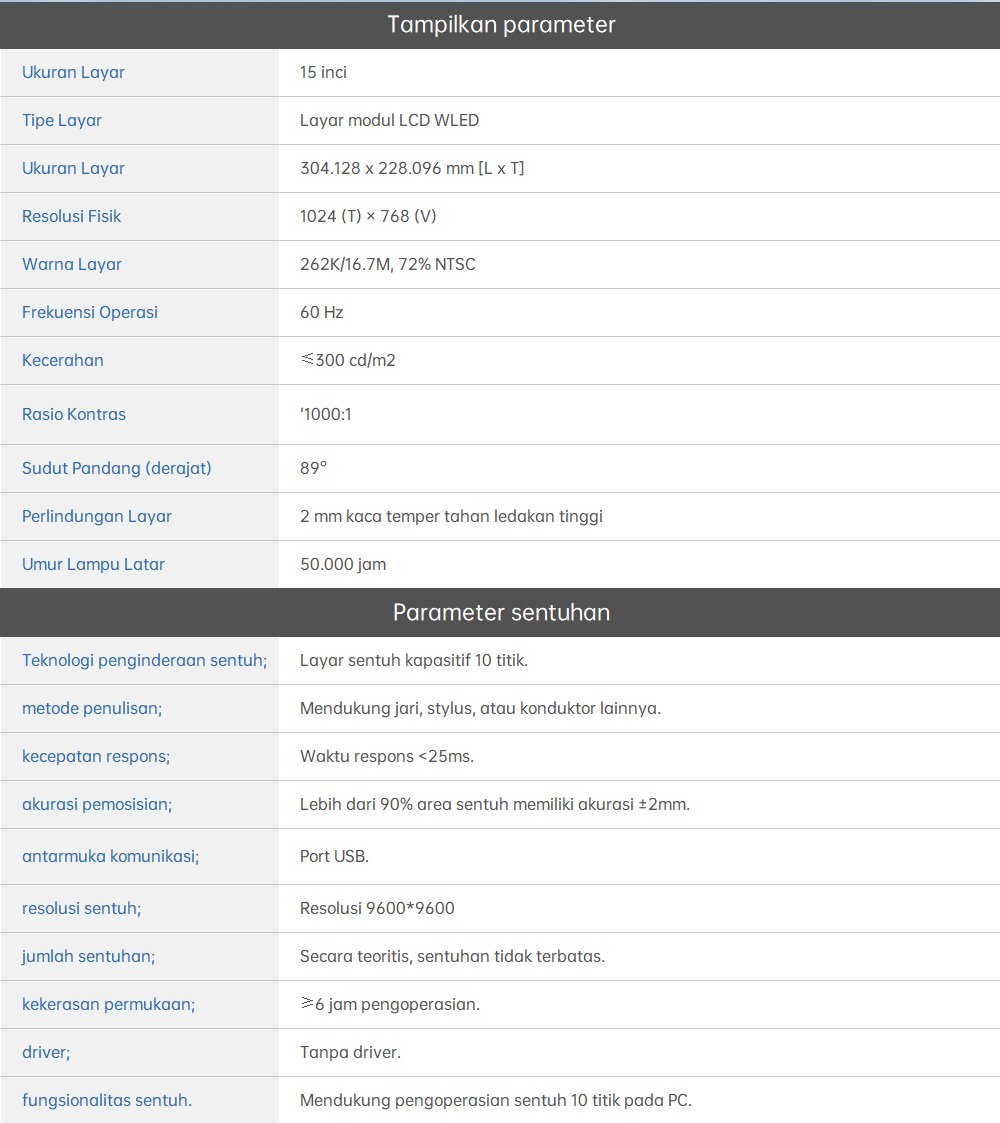The image size is (1000, 1123).
Task: Select the 'Kecerahan' label
Action: pos(63,360)
